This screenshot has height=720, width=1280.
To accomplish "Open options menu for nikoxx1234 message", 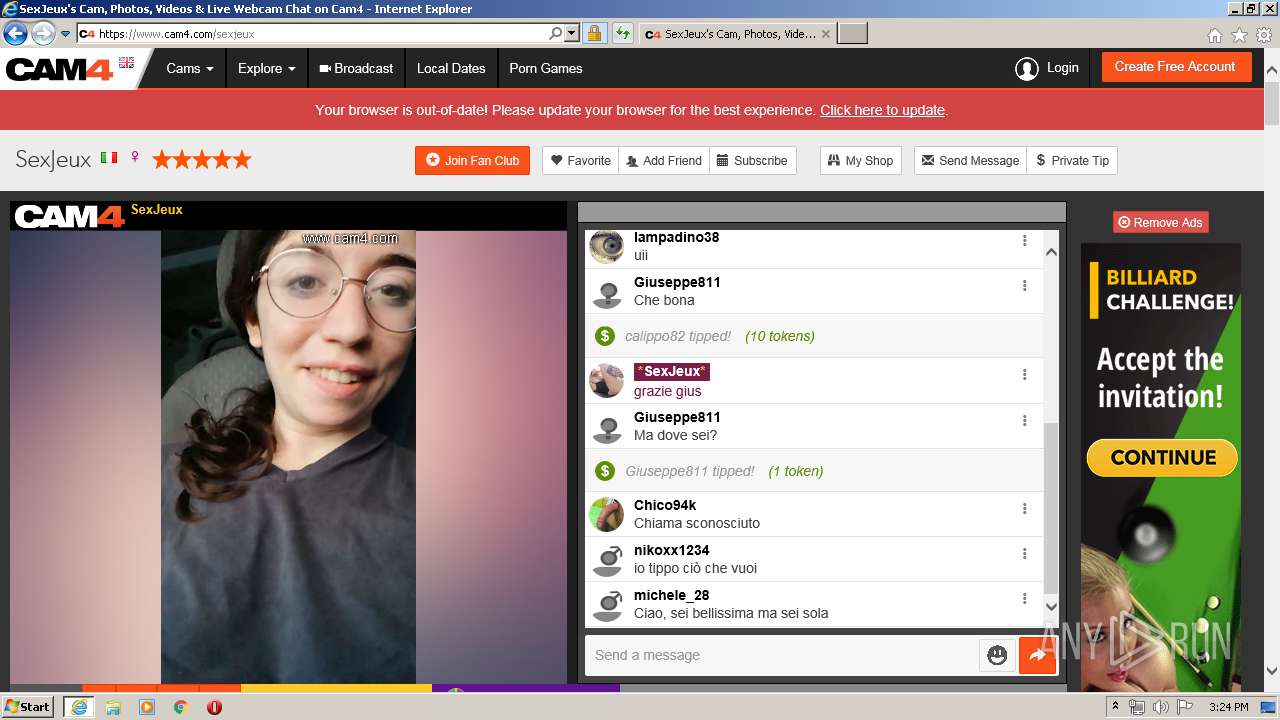I will (1024, 554).
